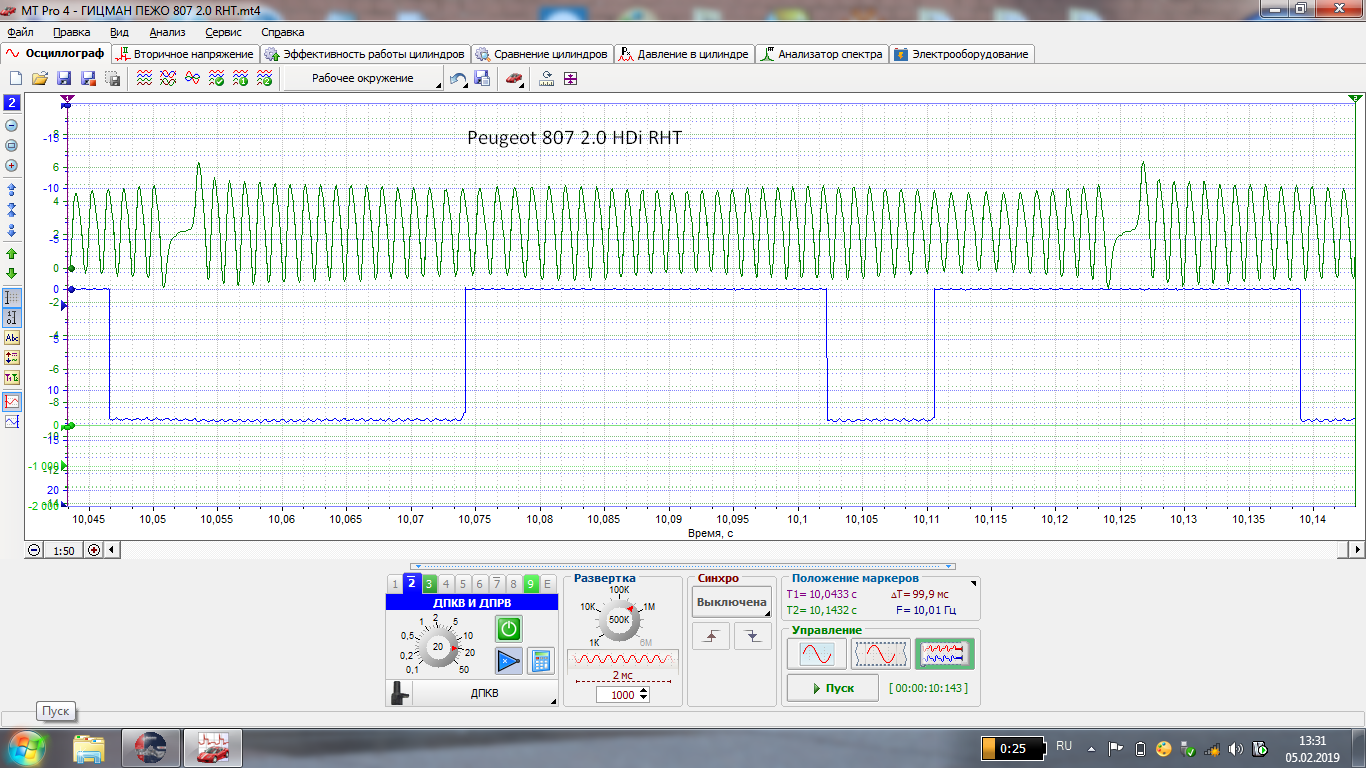Switch to Сравнение цилиндров tab
This screenshot has height=768, width=1366.
coord(541,54)
